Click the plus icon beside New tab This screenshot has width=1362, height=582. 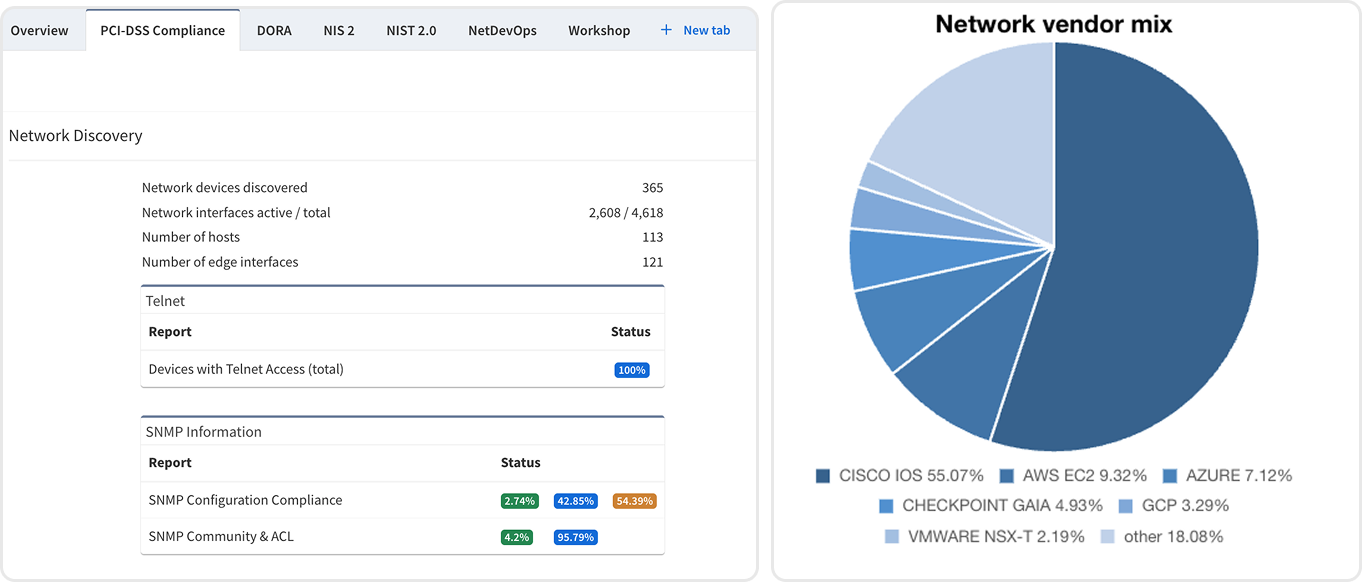tap(666, 30)
